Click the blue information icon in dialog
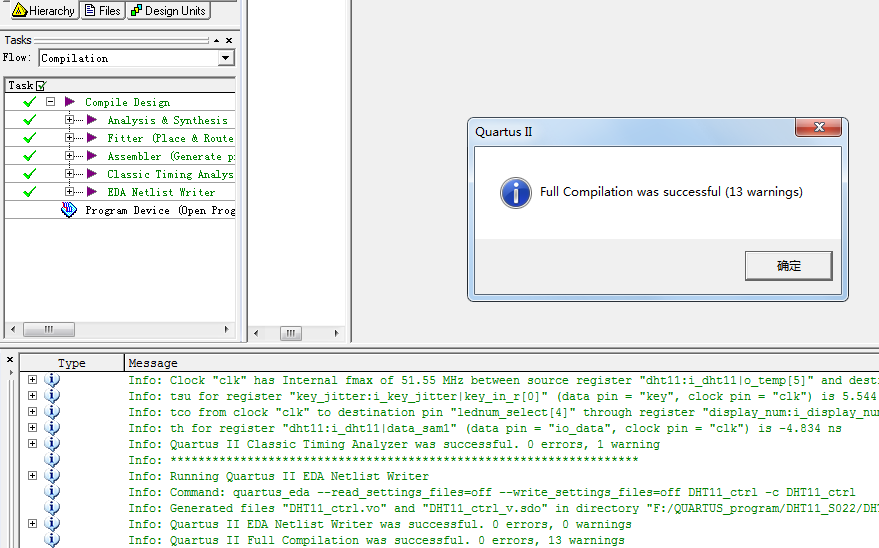This screenshot has height=548, width=879. click(x=516, y=193)
